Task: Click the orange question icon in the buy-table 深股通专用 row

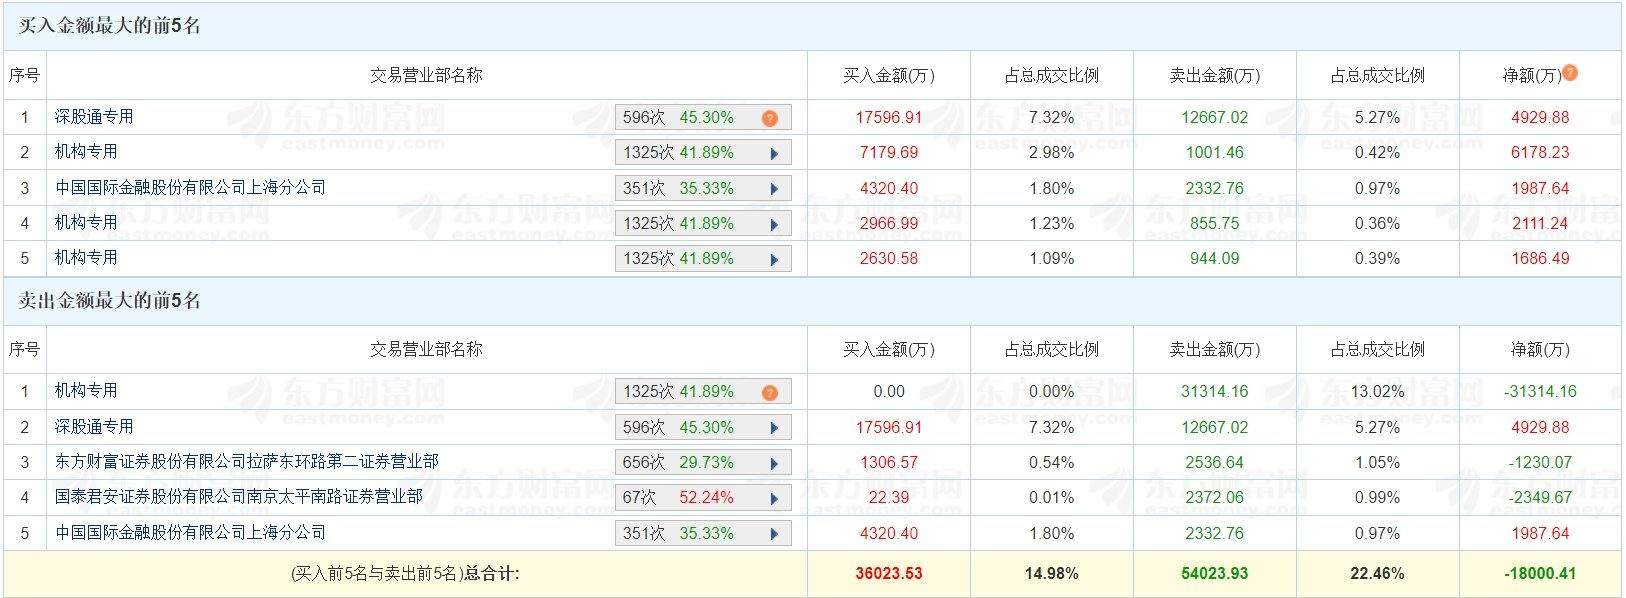Action: tap(769, 118)
